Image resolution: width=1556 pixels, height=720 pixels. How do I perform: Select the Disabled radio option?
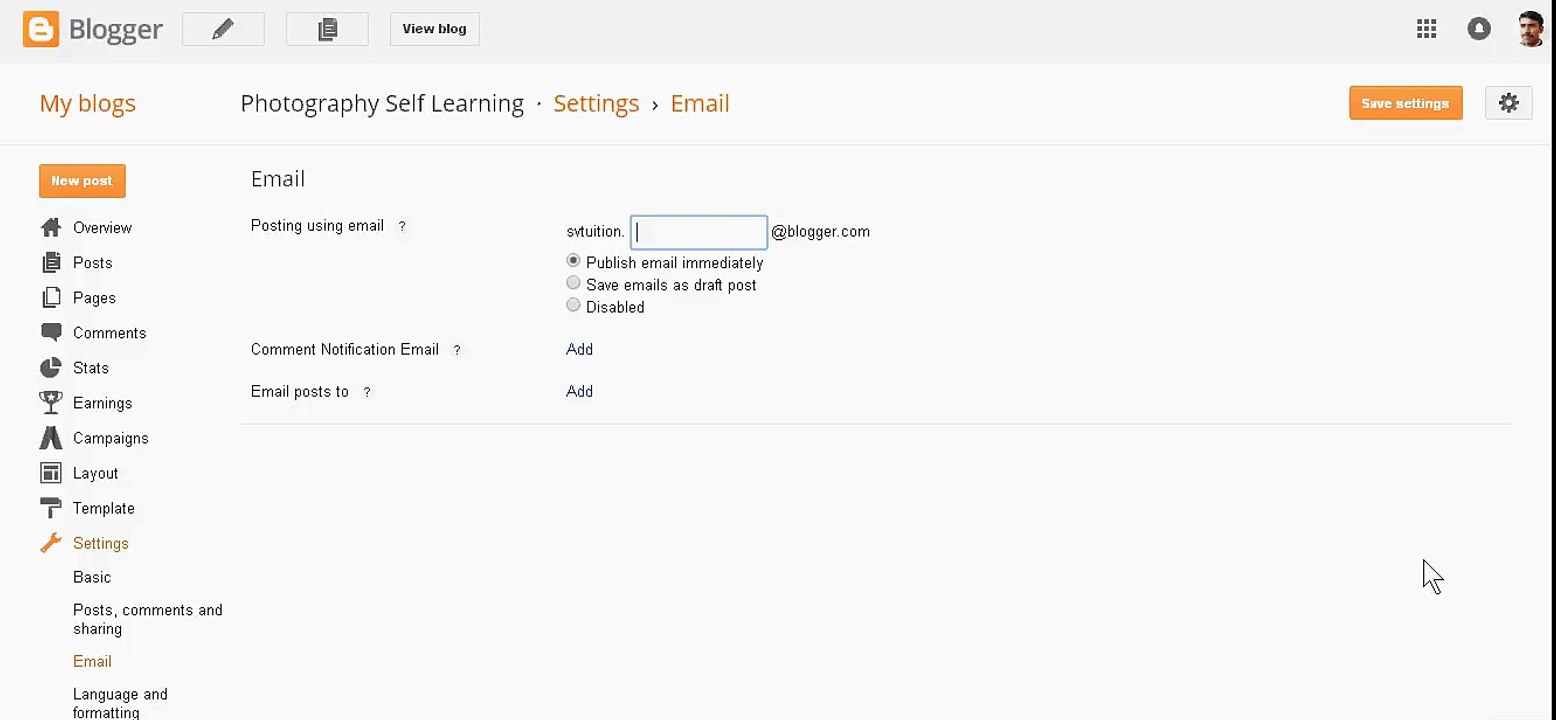pos(573,305)
